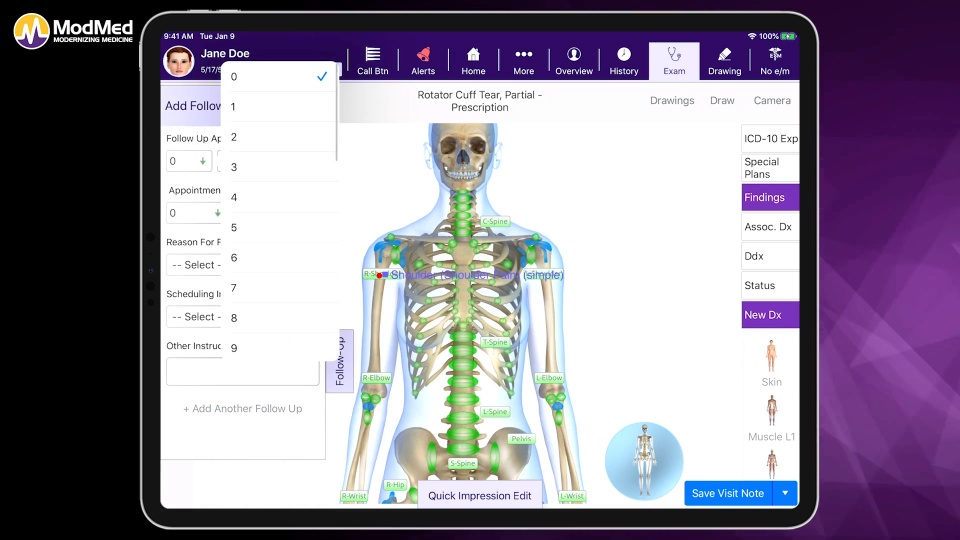The width and height of the screenshot is (960, 540).
Task: Tap the R-Hip label on skeleton
Action: pos(395,485)
